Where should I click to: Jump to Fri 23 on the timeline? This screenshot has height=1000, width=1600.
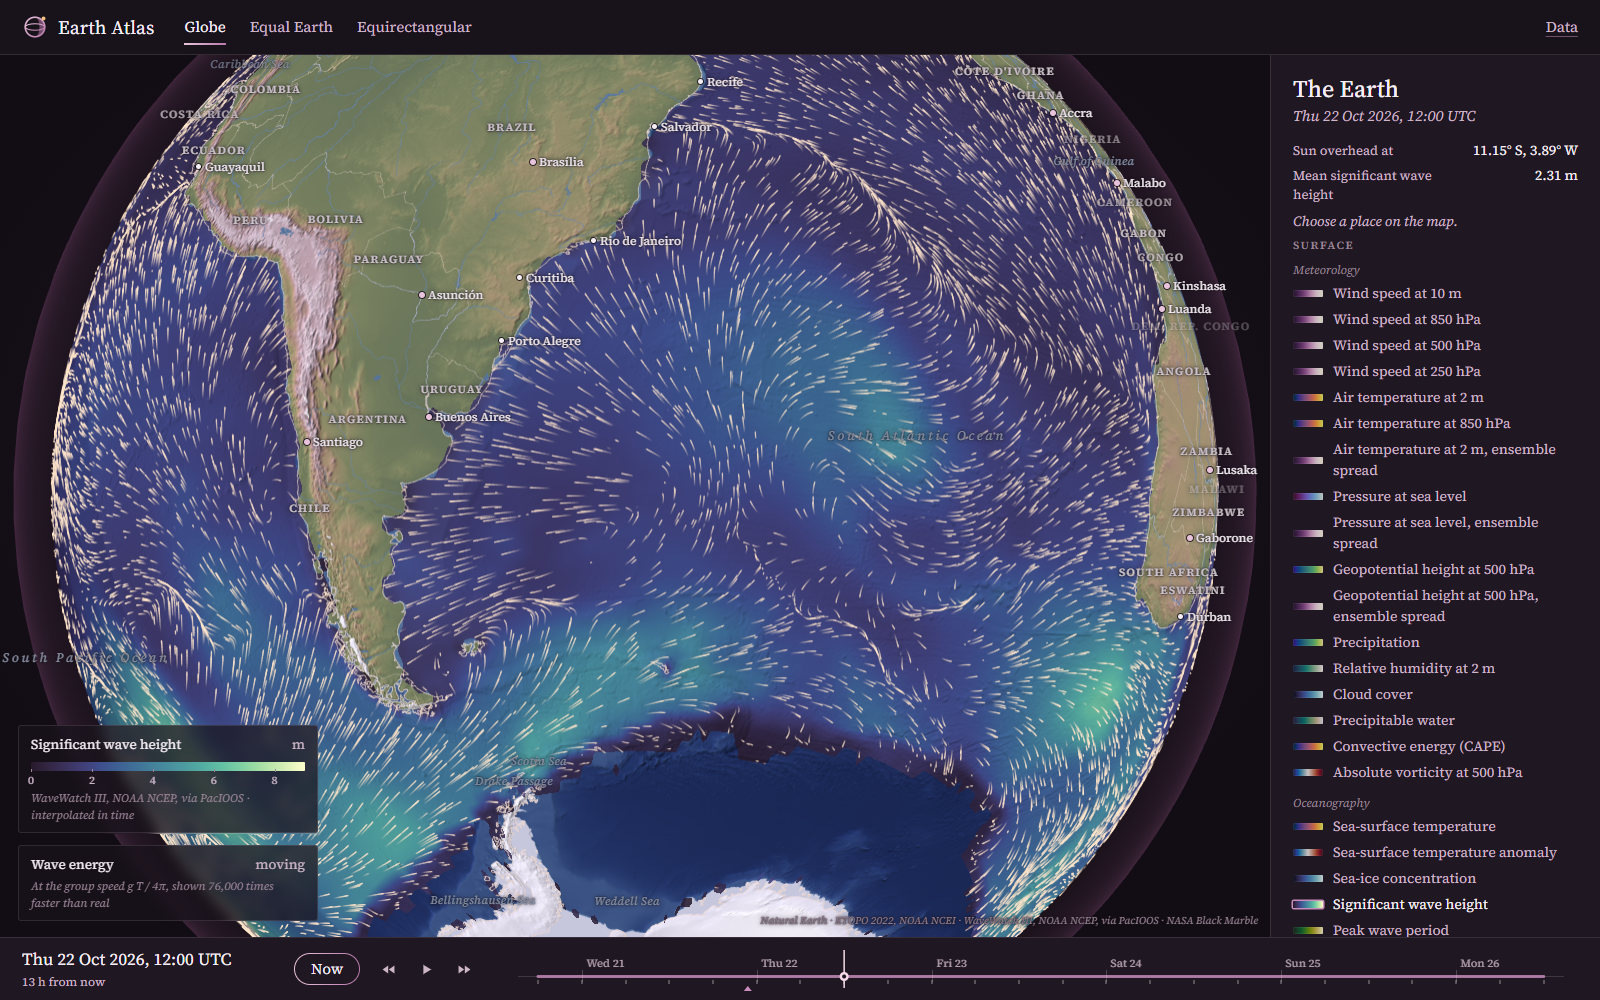[951, 964]
